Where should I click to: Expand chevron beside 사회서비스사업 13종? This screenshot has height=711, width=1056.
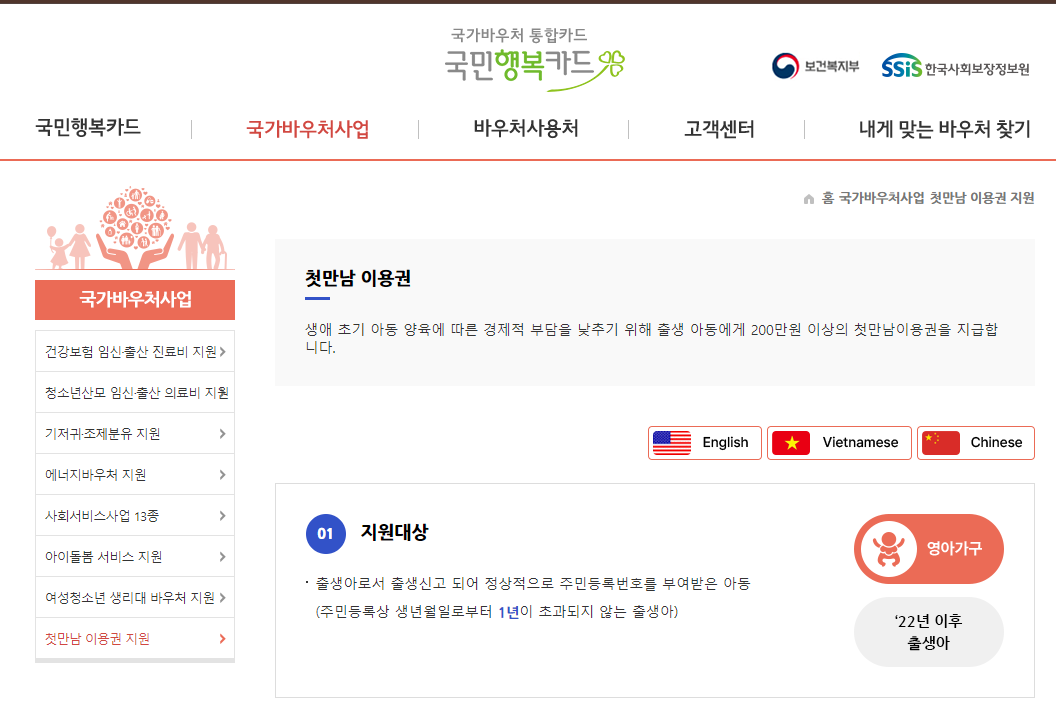tap(222, 516)
